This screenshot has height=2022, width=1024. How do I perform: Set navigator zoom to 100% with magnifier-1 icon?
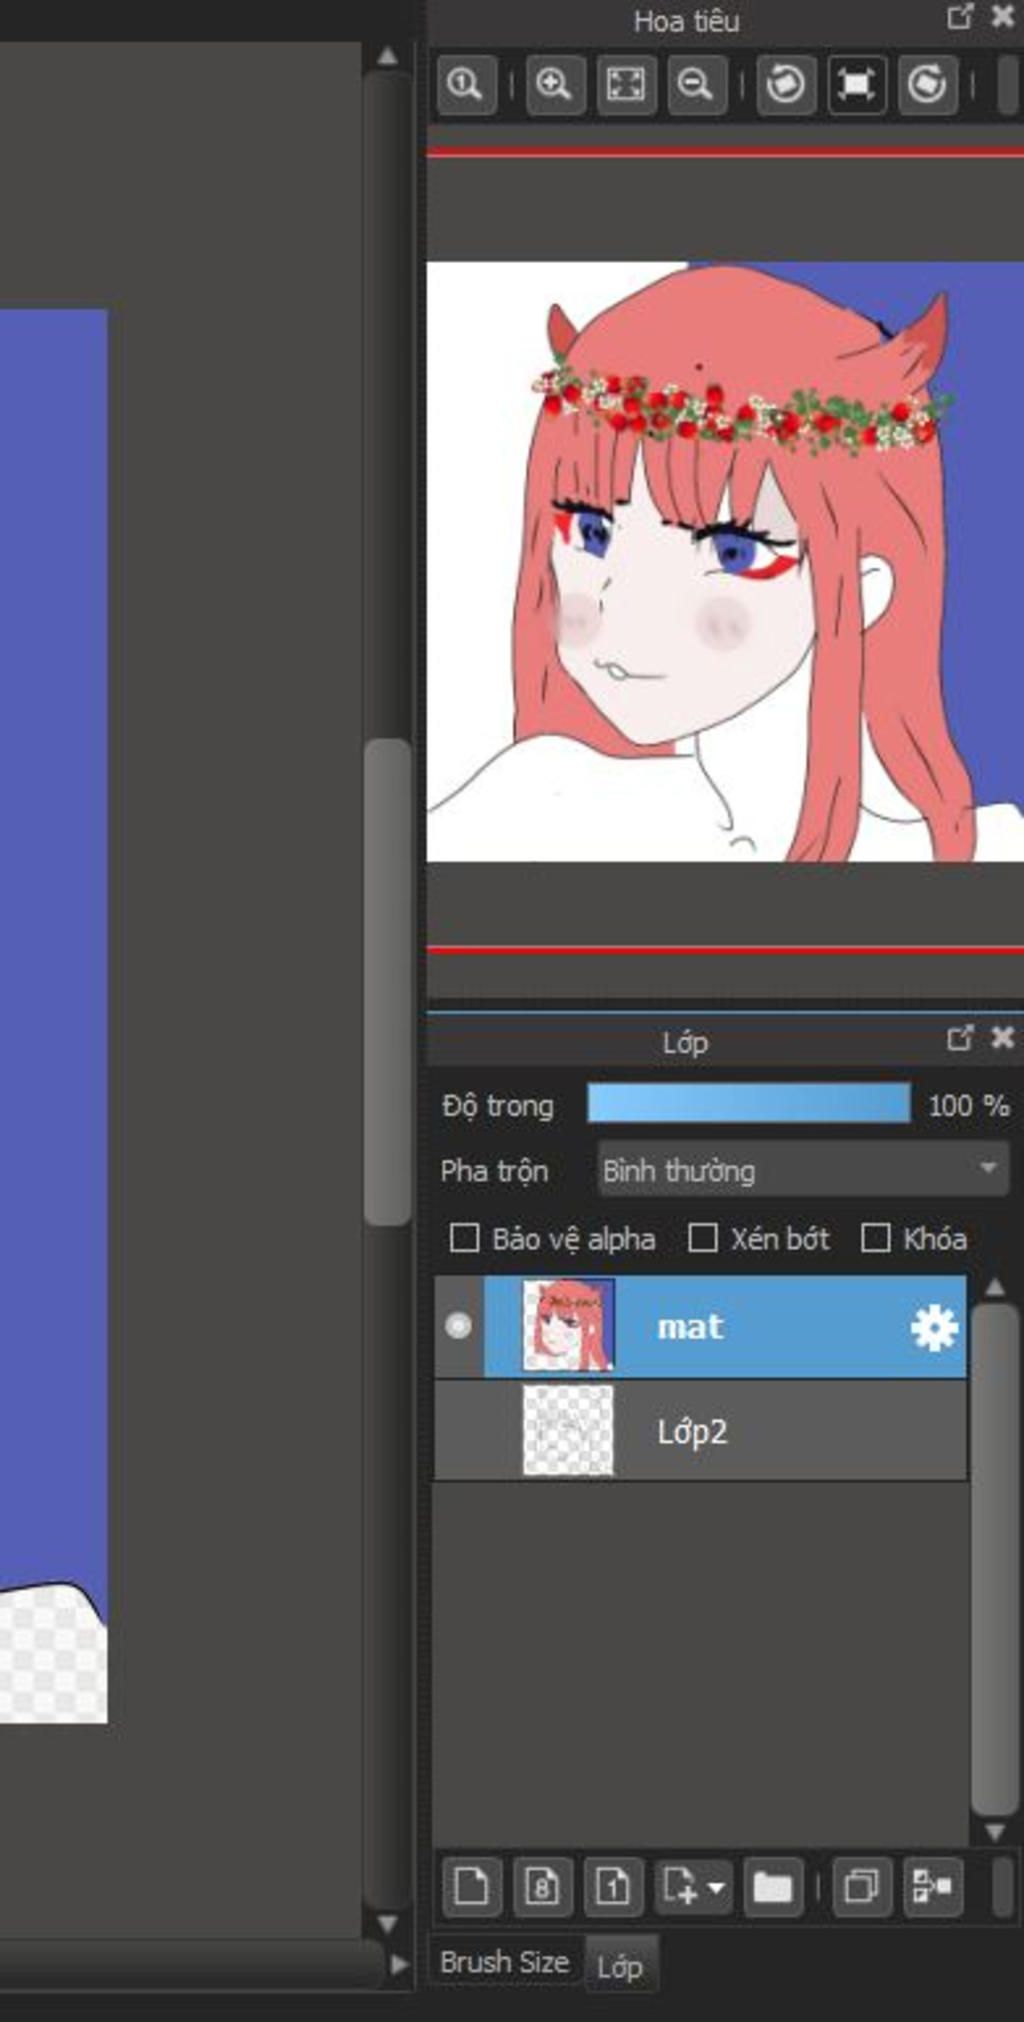point(465,84)
